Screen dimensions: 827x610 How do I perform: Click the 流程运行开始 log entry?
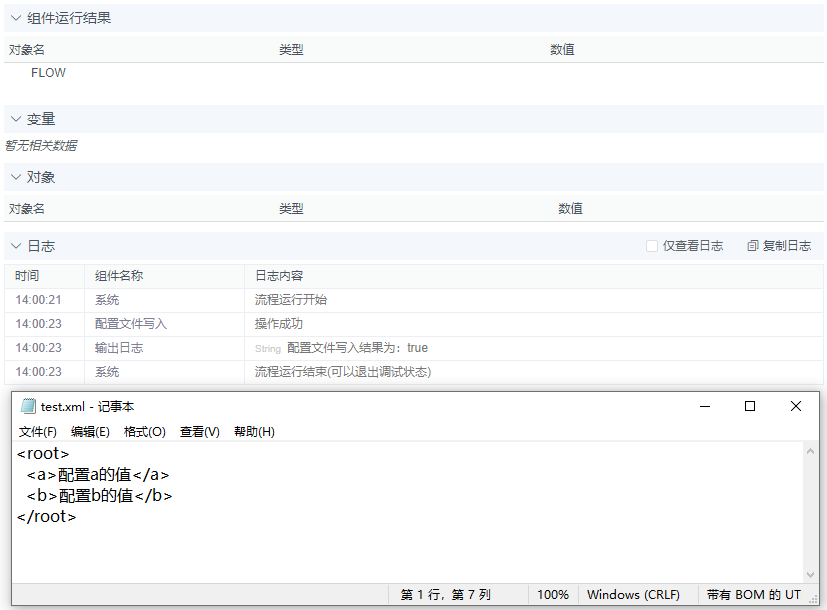tap(291, 299)
